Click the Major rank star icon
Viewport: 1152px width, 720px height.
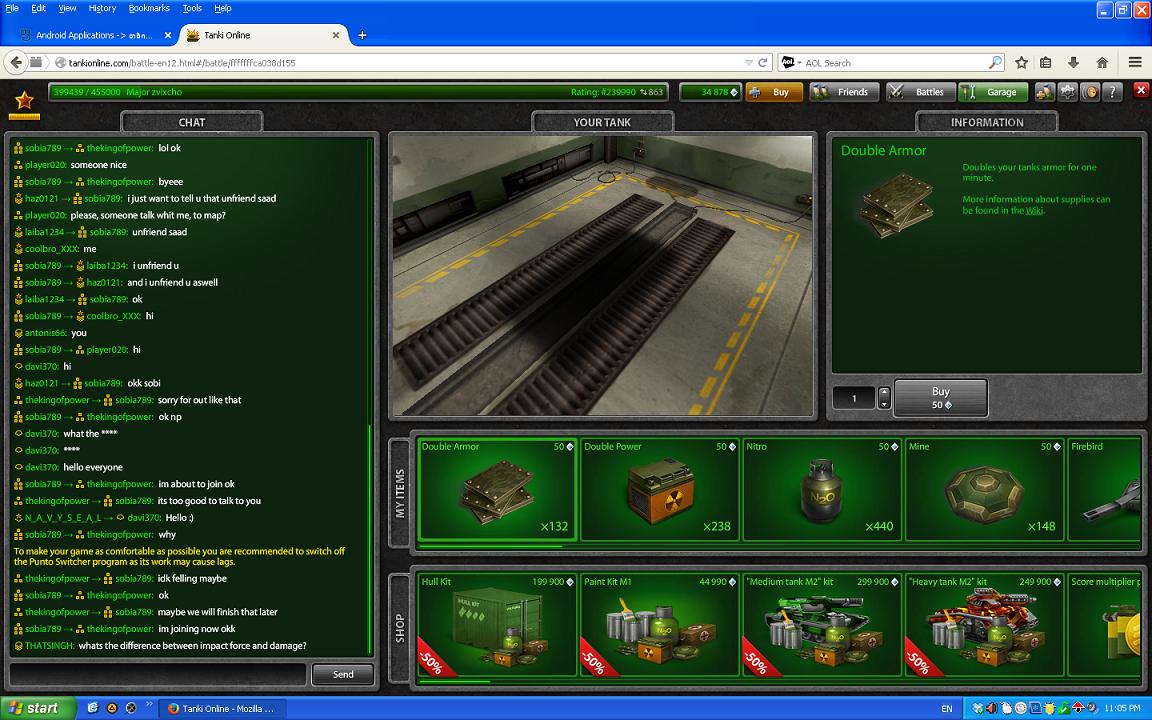[24, 101]
